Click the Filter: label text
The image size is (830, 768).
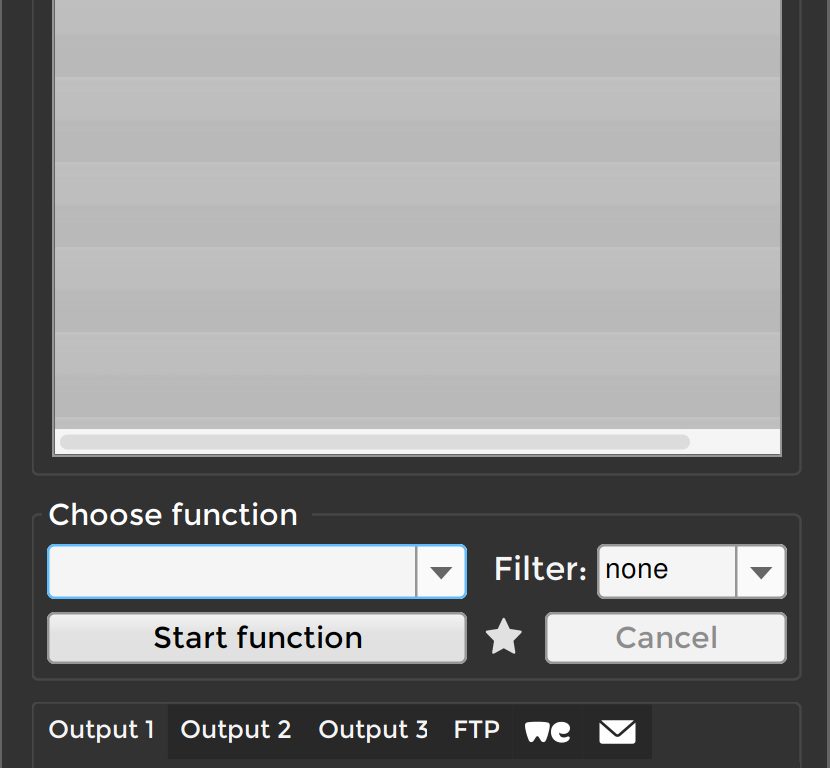coord(540,570)
